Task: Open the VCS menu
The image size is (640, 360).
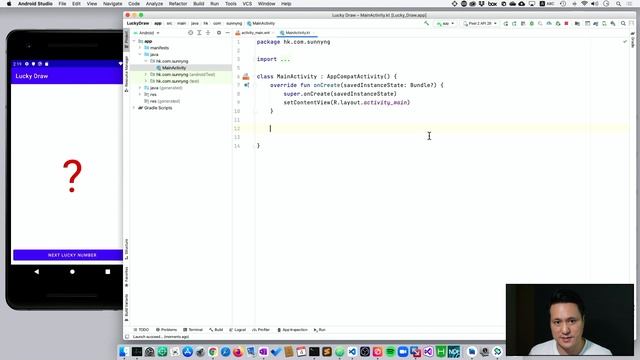Action: coord(247,4)
